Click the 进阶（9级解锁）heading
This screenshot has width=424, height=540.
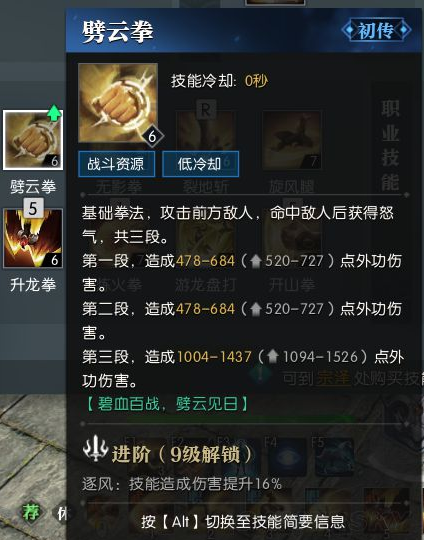click(182, 455)
